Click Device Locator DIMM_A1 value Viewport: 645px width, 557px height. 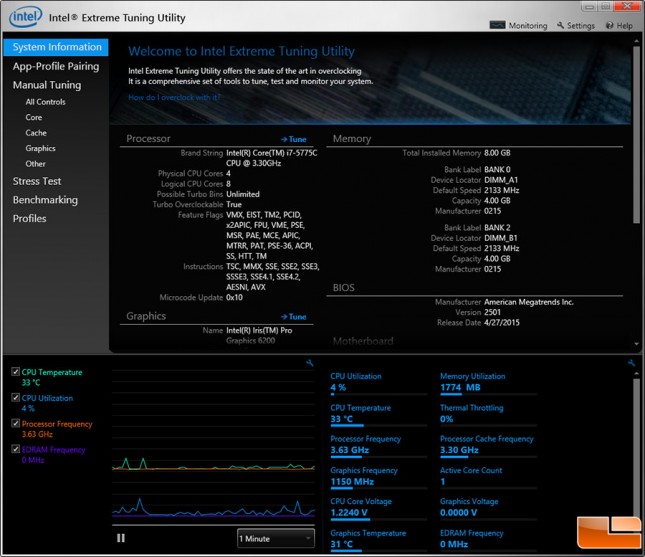(501, 180)
